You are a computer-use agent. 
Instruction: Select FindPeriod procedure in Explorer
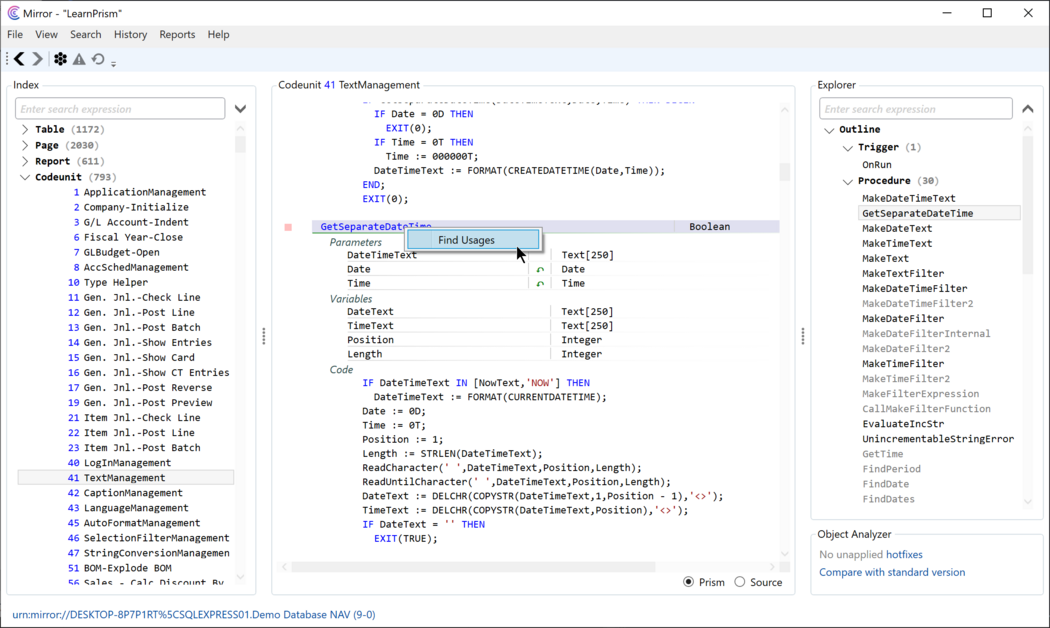click(x=891, y=469)
